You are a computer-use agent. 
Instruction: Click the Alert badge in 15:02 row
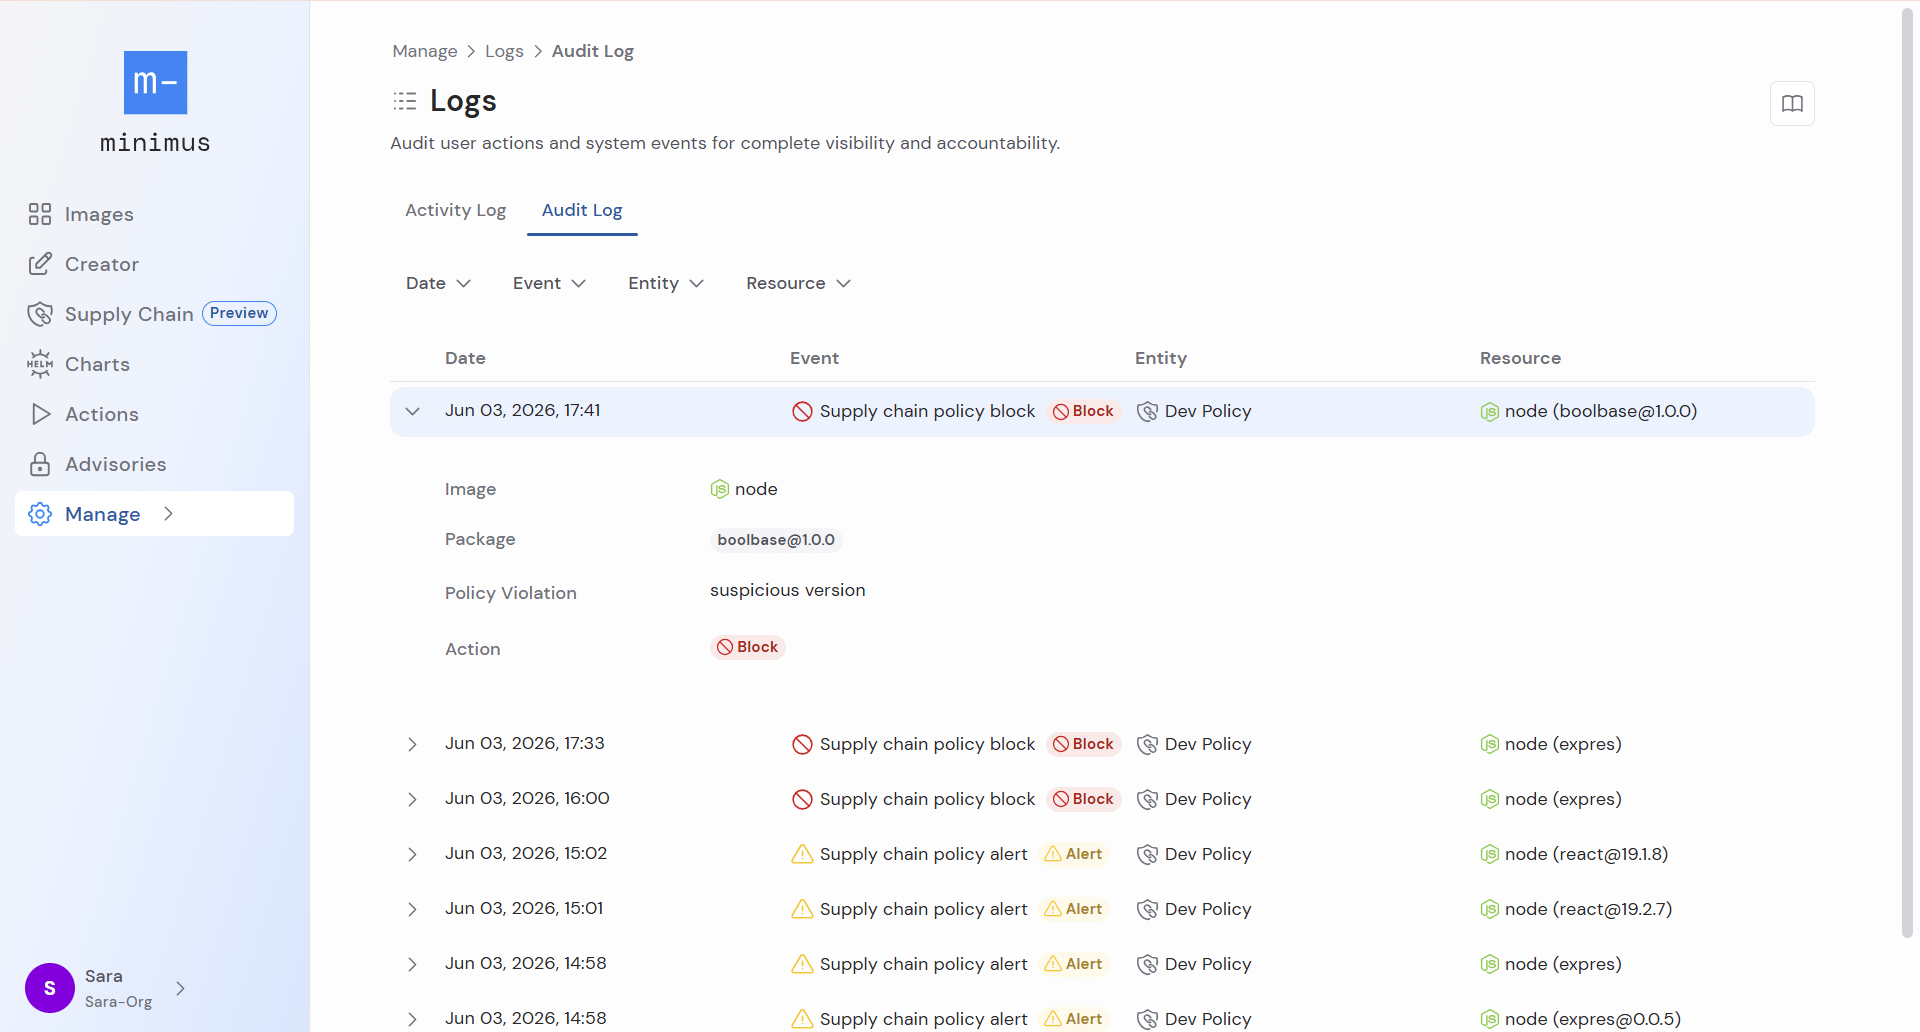(x=1074, y=854)
